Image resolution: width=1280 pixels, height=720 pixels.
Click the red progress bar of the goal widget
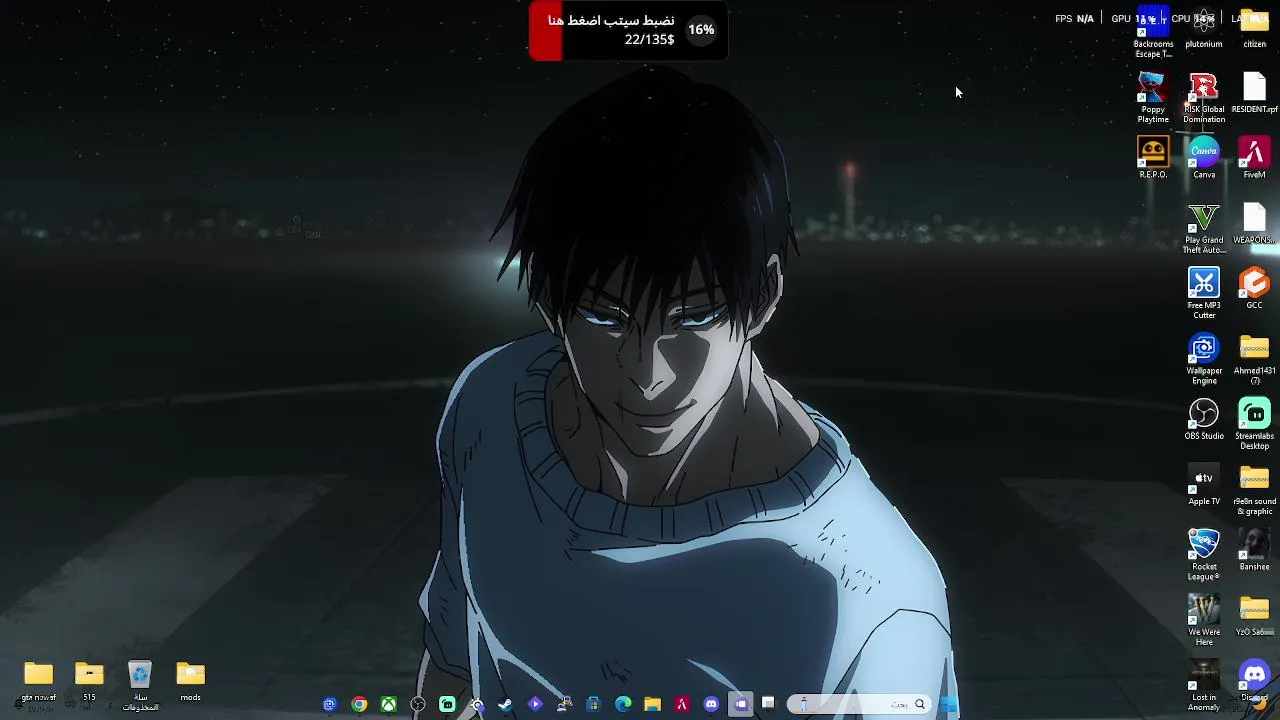click(x=545, y=31)
